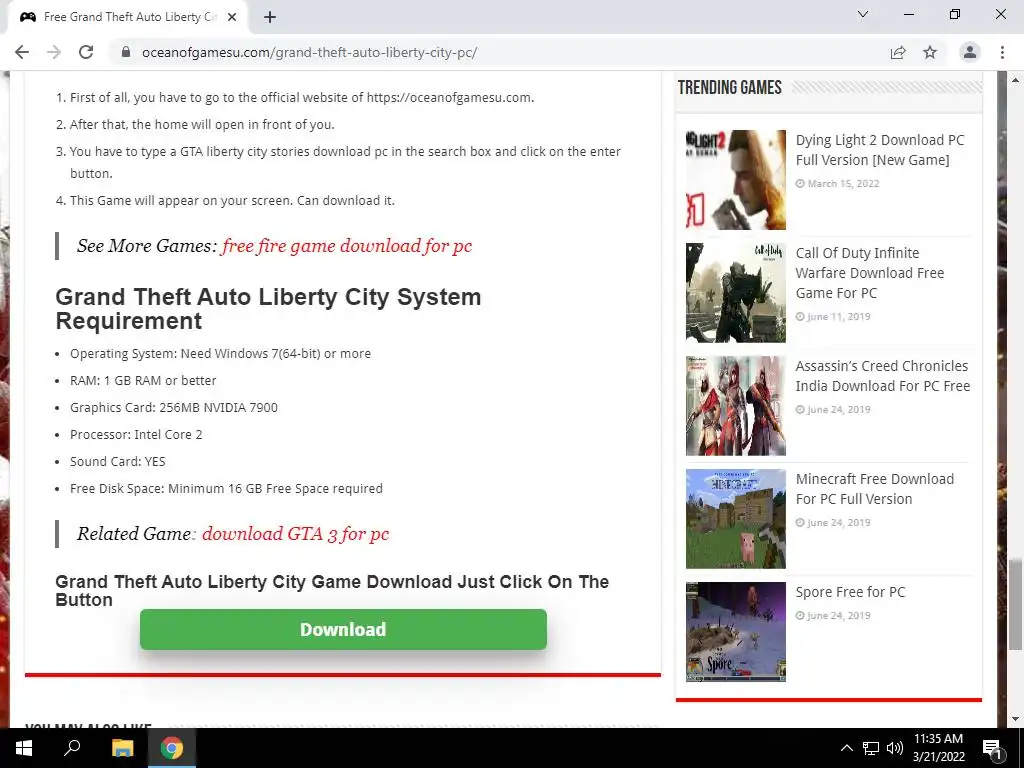The height and width of the screenshot is (768, 1024).
Task: Click the page vertical scrollbar thumb
Action: [1015, 604]
